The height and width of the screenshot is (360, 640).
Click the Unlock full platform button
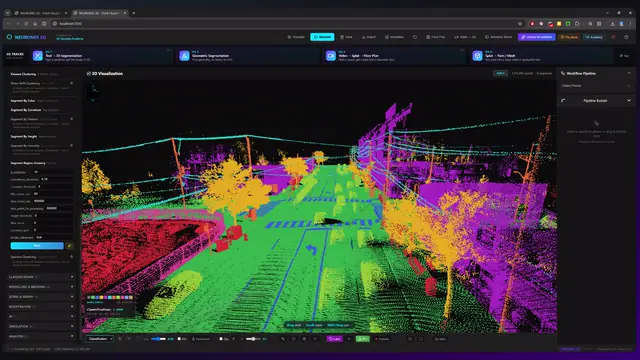(x=537, y=37)
